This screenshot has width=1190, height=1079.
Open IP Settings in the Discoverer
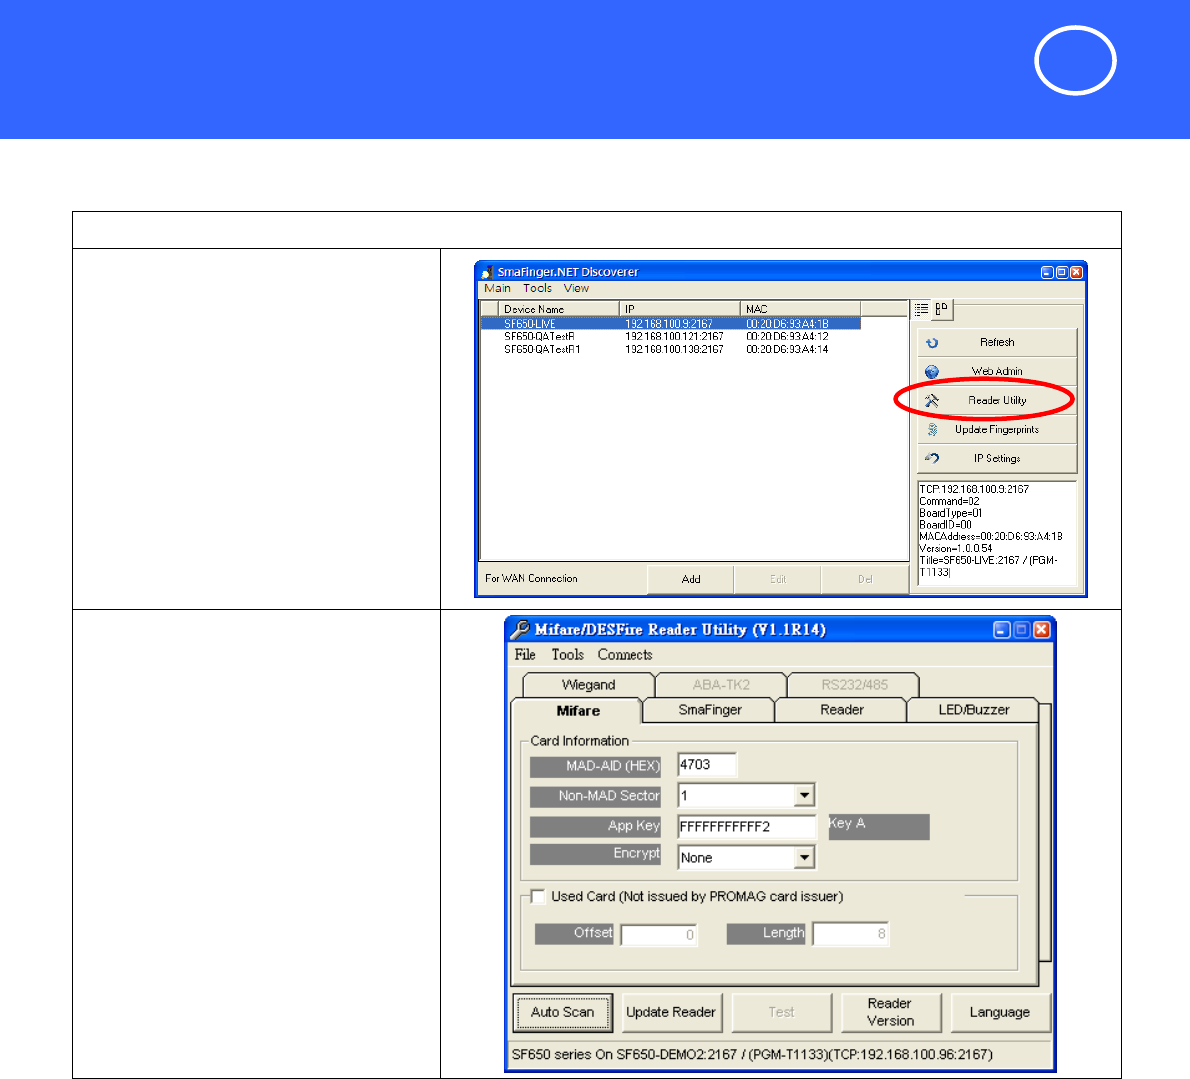click(996, 458)
